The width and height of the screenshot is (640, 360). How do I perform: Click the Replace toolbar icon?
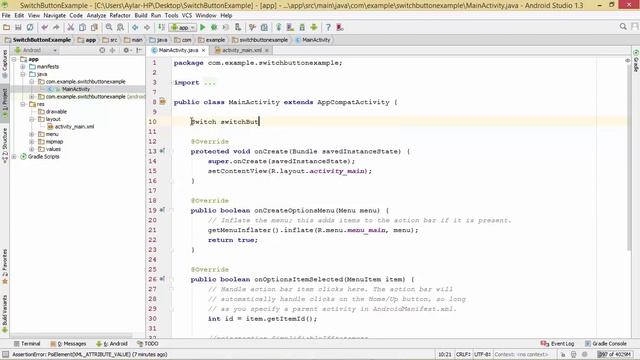coord(120,27)
